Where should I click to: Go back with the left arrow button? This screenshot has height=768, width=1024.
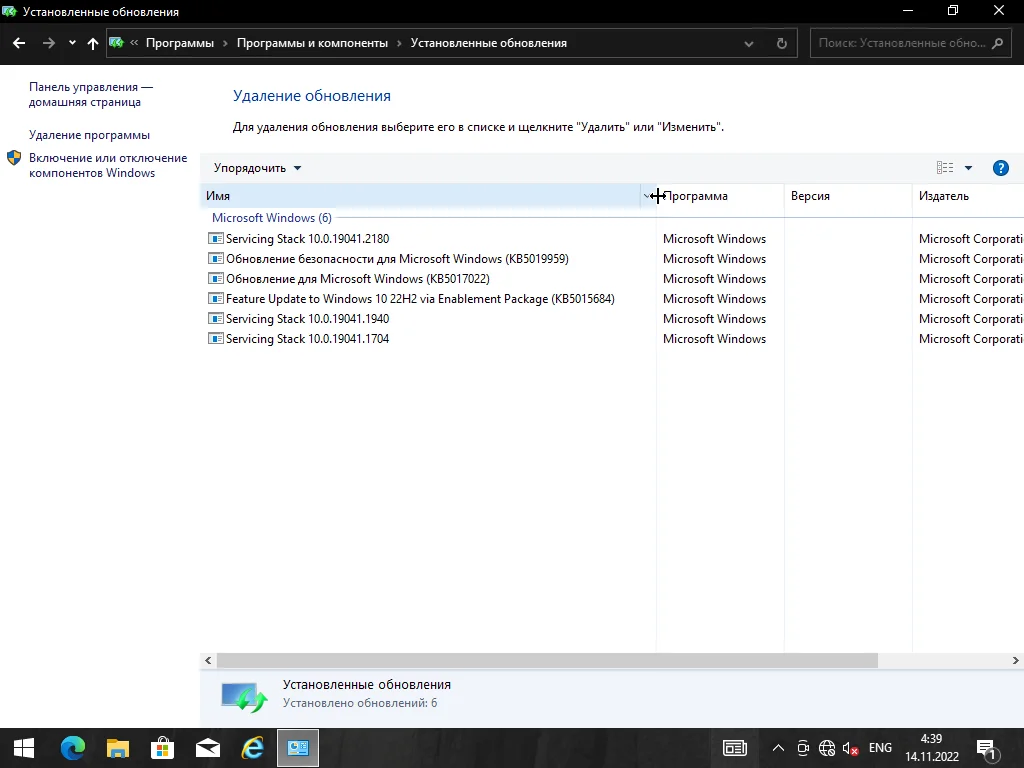19,43
